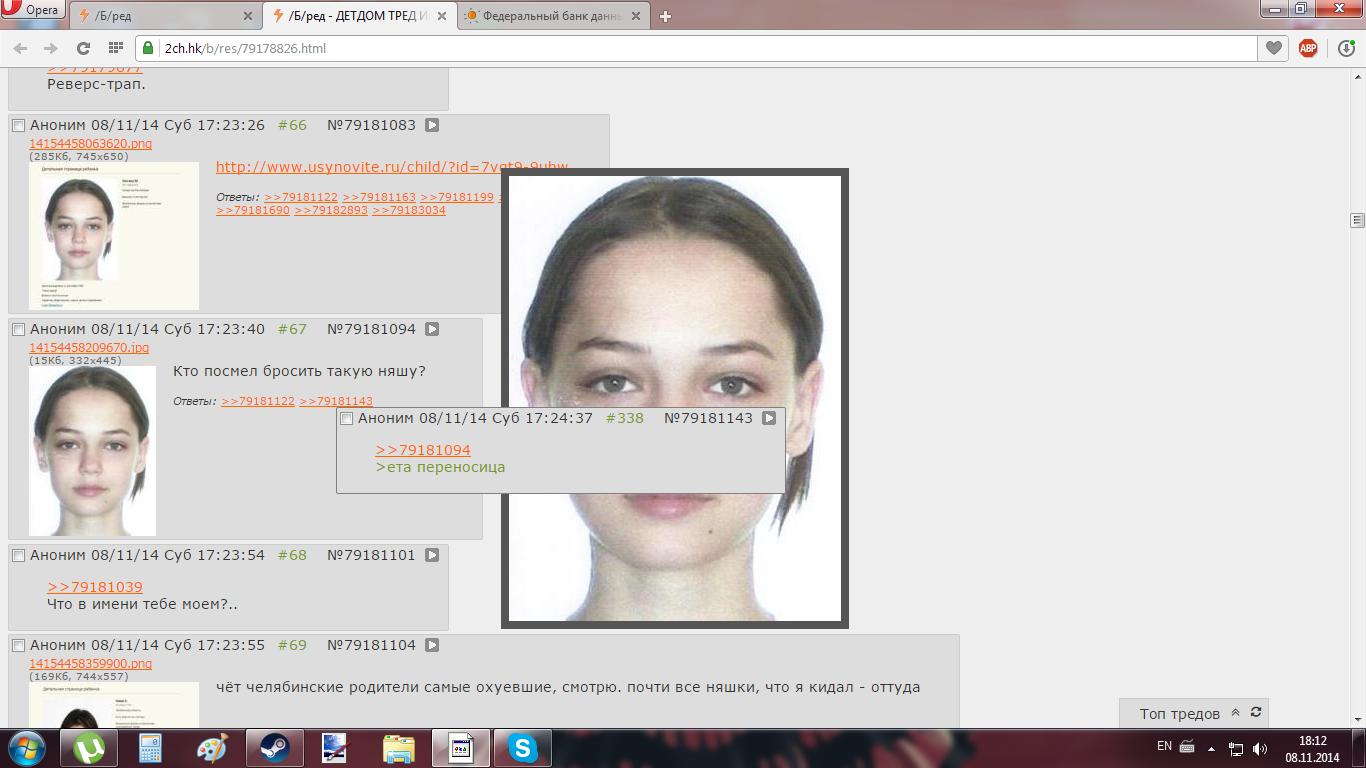Viewport: 1366px width, 768px height.
Task: Open the downloads icon in the toolbar
Action: [x=1346, y=48]
